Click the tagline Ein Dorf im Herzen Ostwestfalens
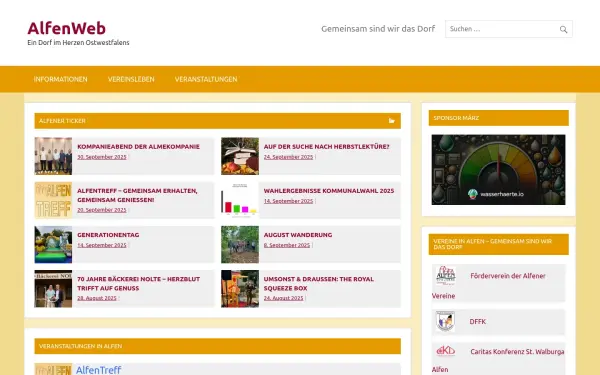The height and width of the screenshot is (375, 600). (x=78, y=42)
